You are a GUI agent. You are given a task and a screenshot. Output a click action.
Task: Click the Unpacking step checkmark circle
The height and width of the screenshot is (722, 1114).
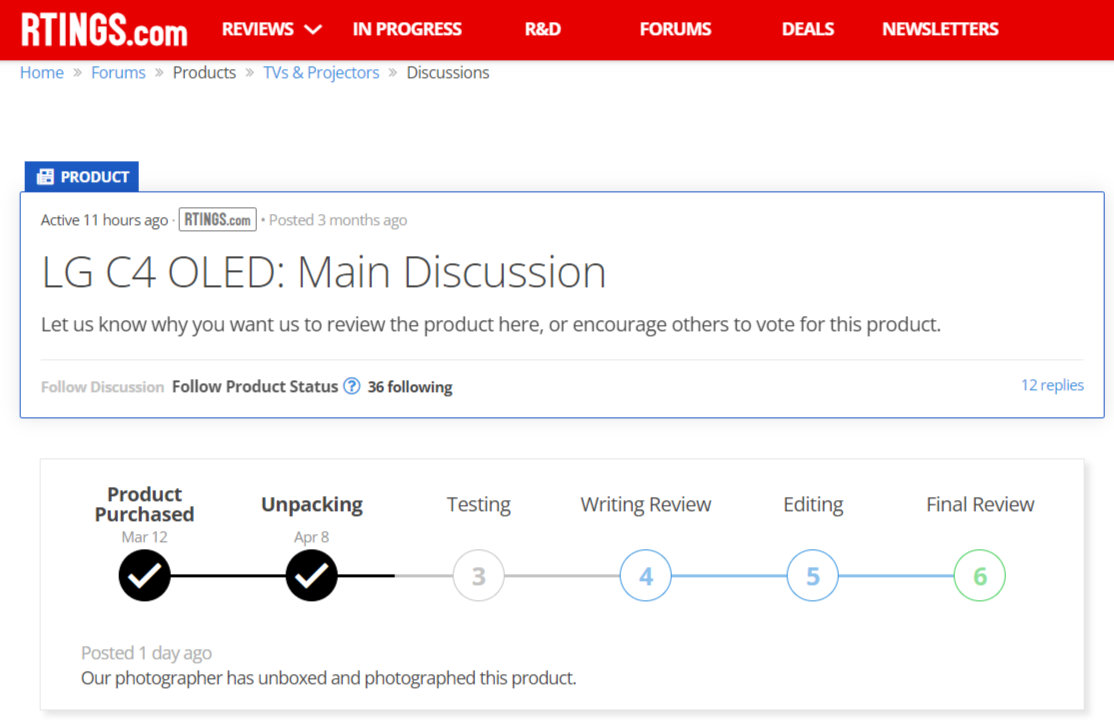[x=312, y=576]
